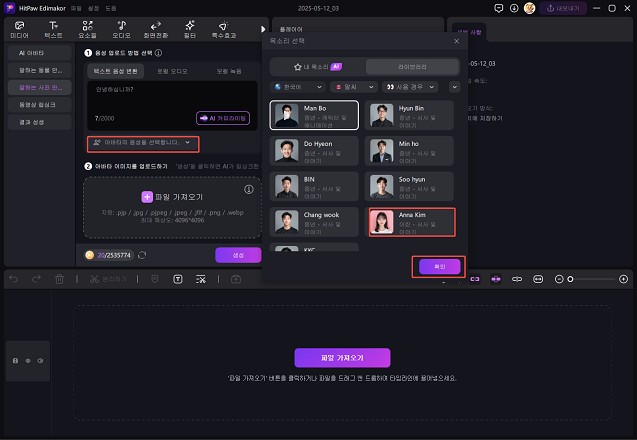Screen dimensions: 637x440
Task: Select the highlighted talking photo sidebar item
Action: [39, 87]
